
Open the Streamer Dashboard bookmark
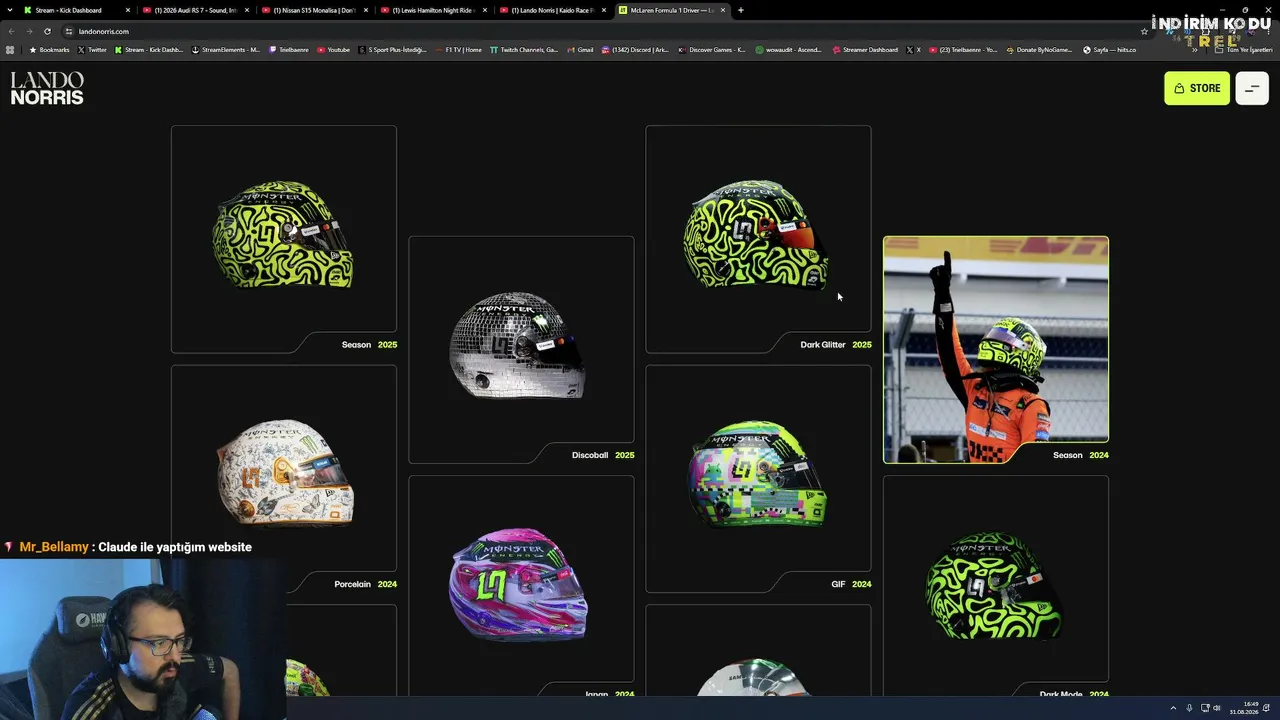tap(865, 50)
